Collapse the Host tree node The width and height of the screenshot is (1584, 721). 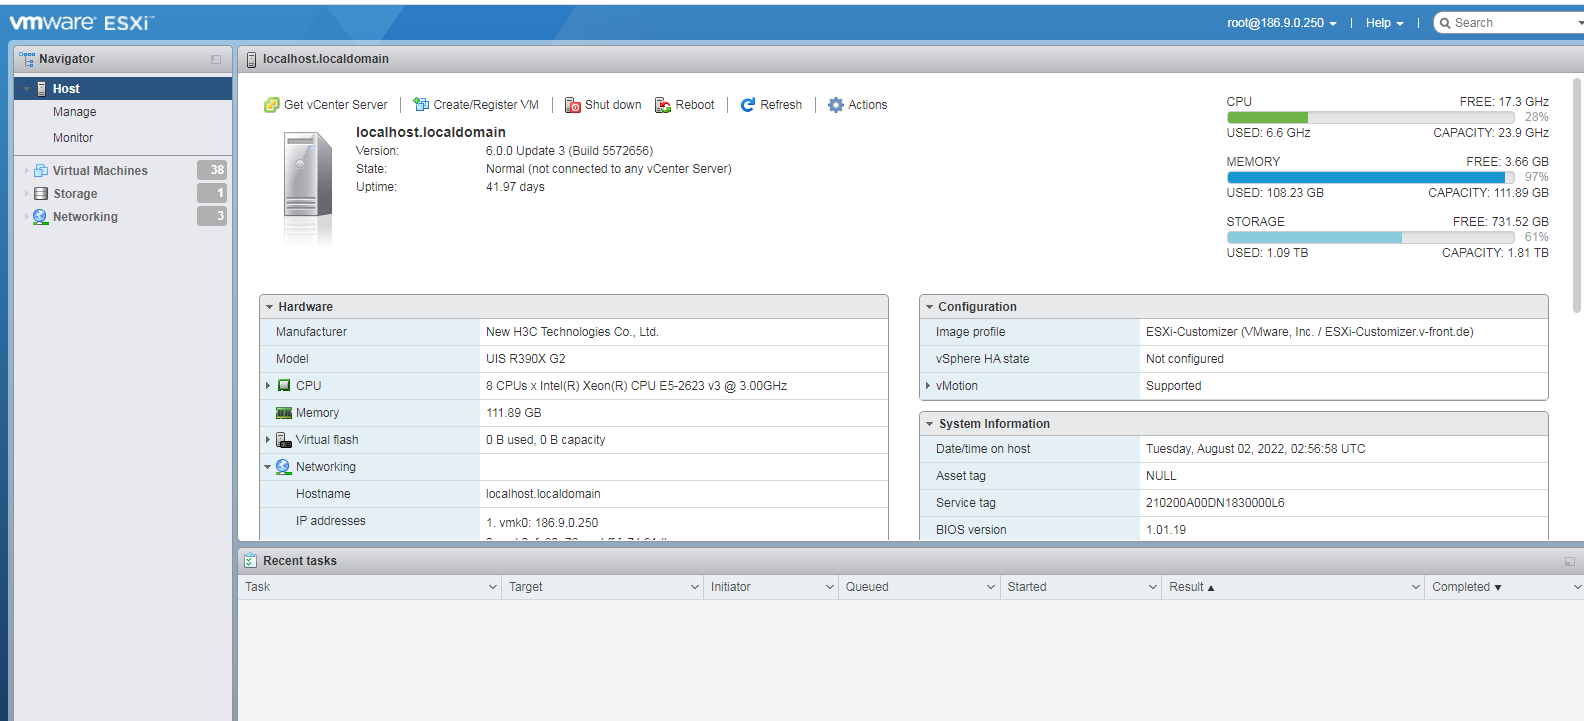click(26, 89)
